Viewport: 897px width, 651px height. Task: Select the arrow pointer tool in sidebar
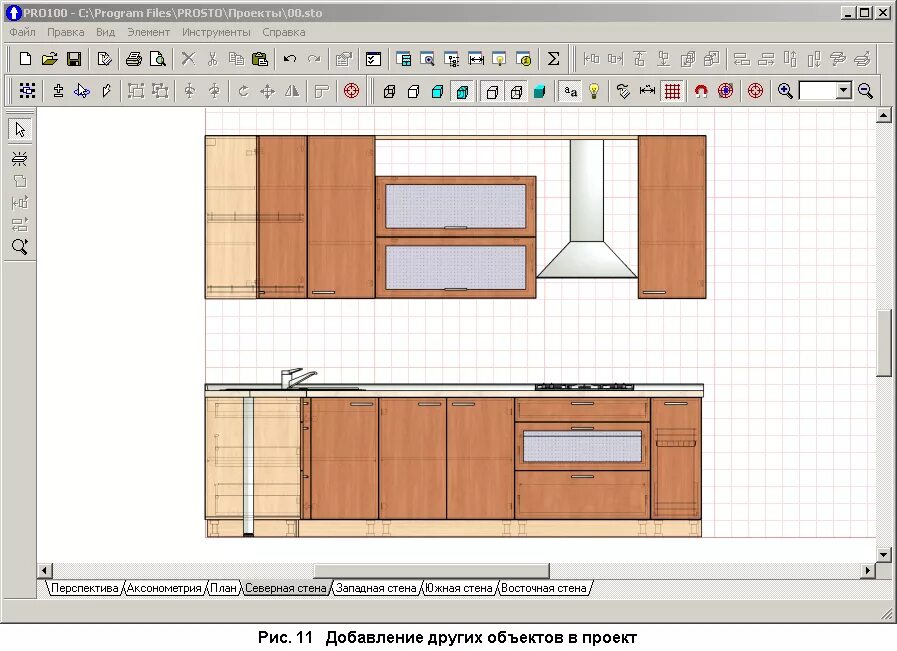point(20,129)
